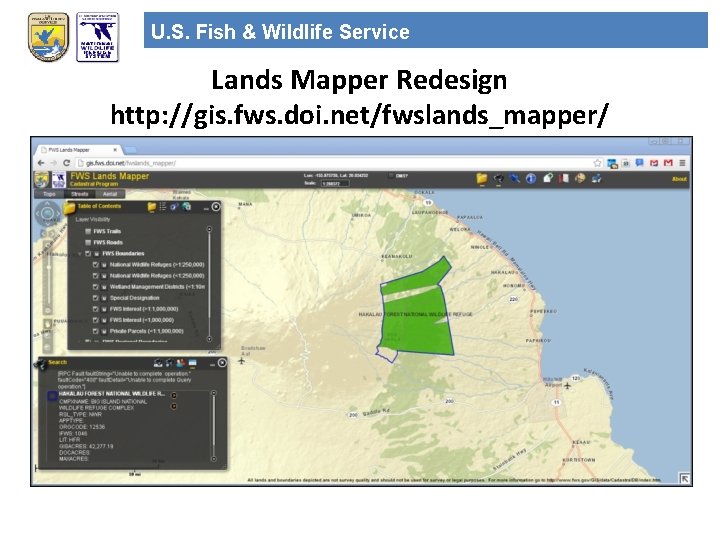The height and width of the screenshot is (540, 720).
Task: Switch to Aerial basemap tab
Action: click(x=110, y=194)
